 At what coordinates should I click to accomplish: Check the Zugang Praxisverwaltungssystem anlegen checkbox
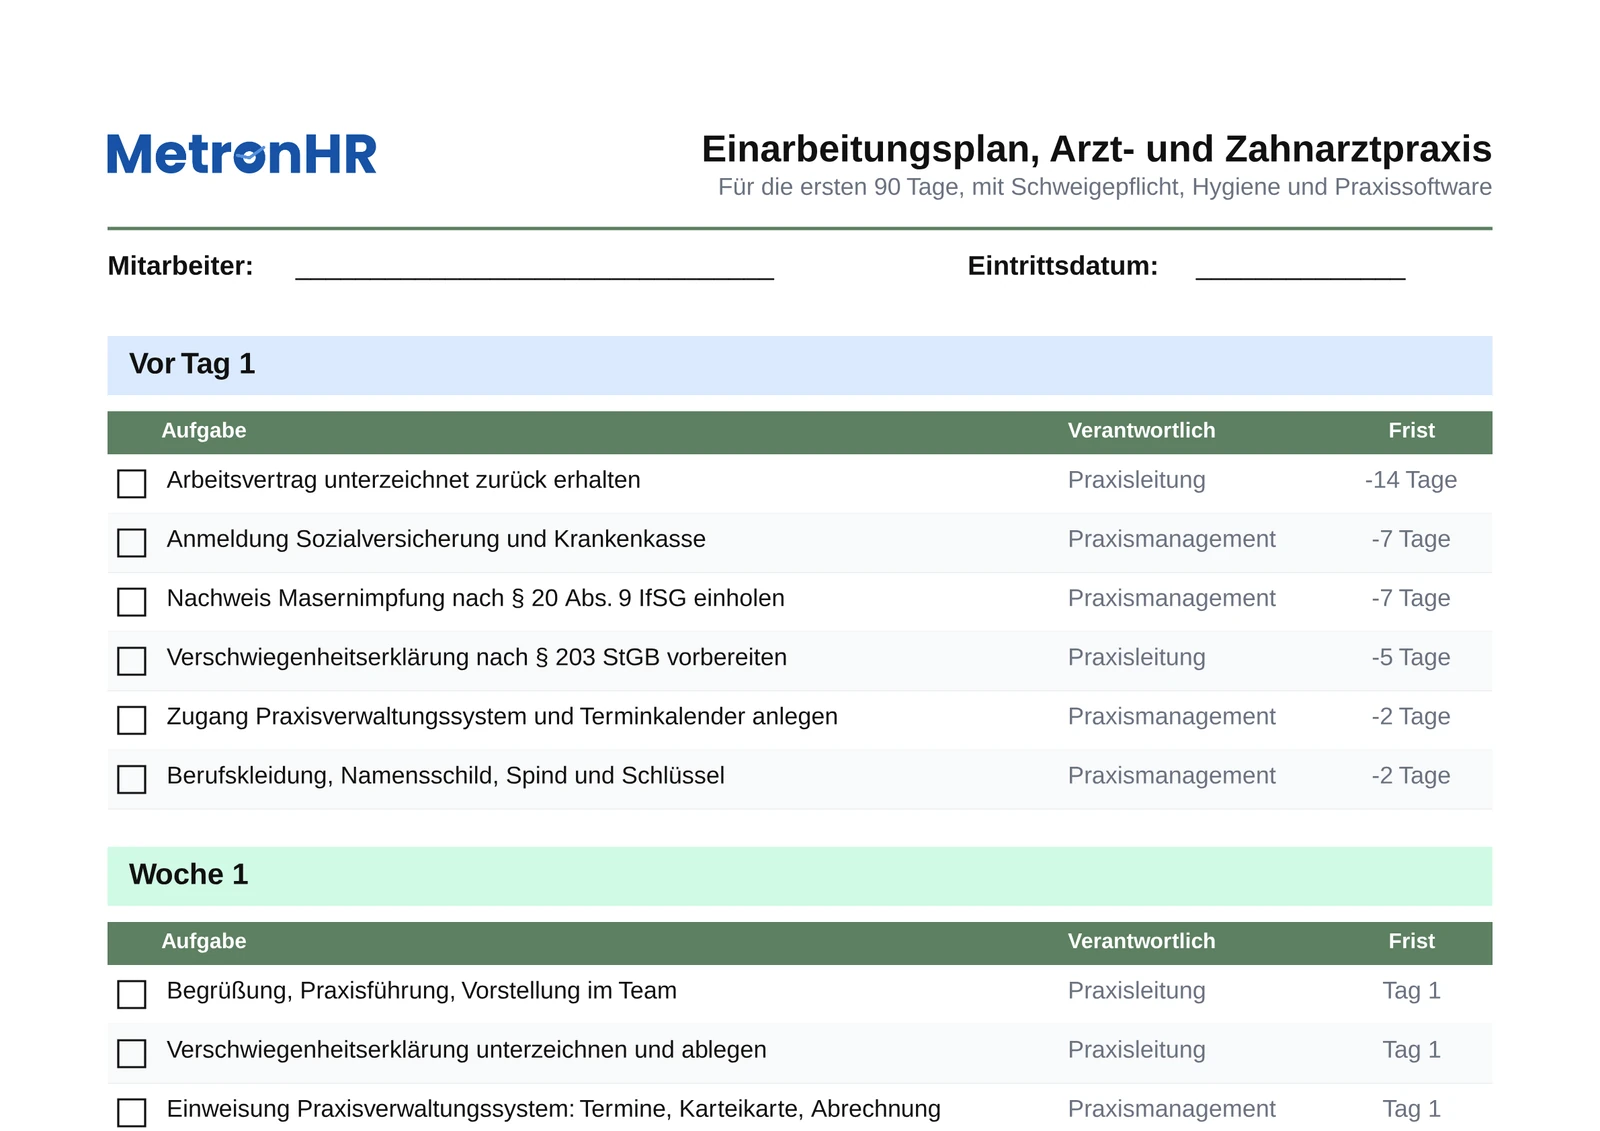point(132,720)
